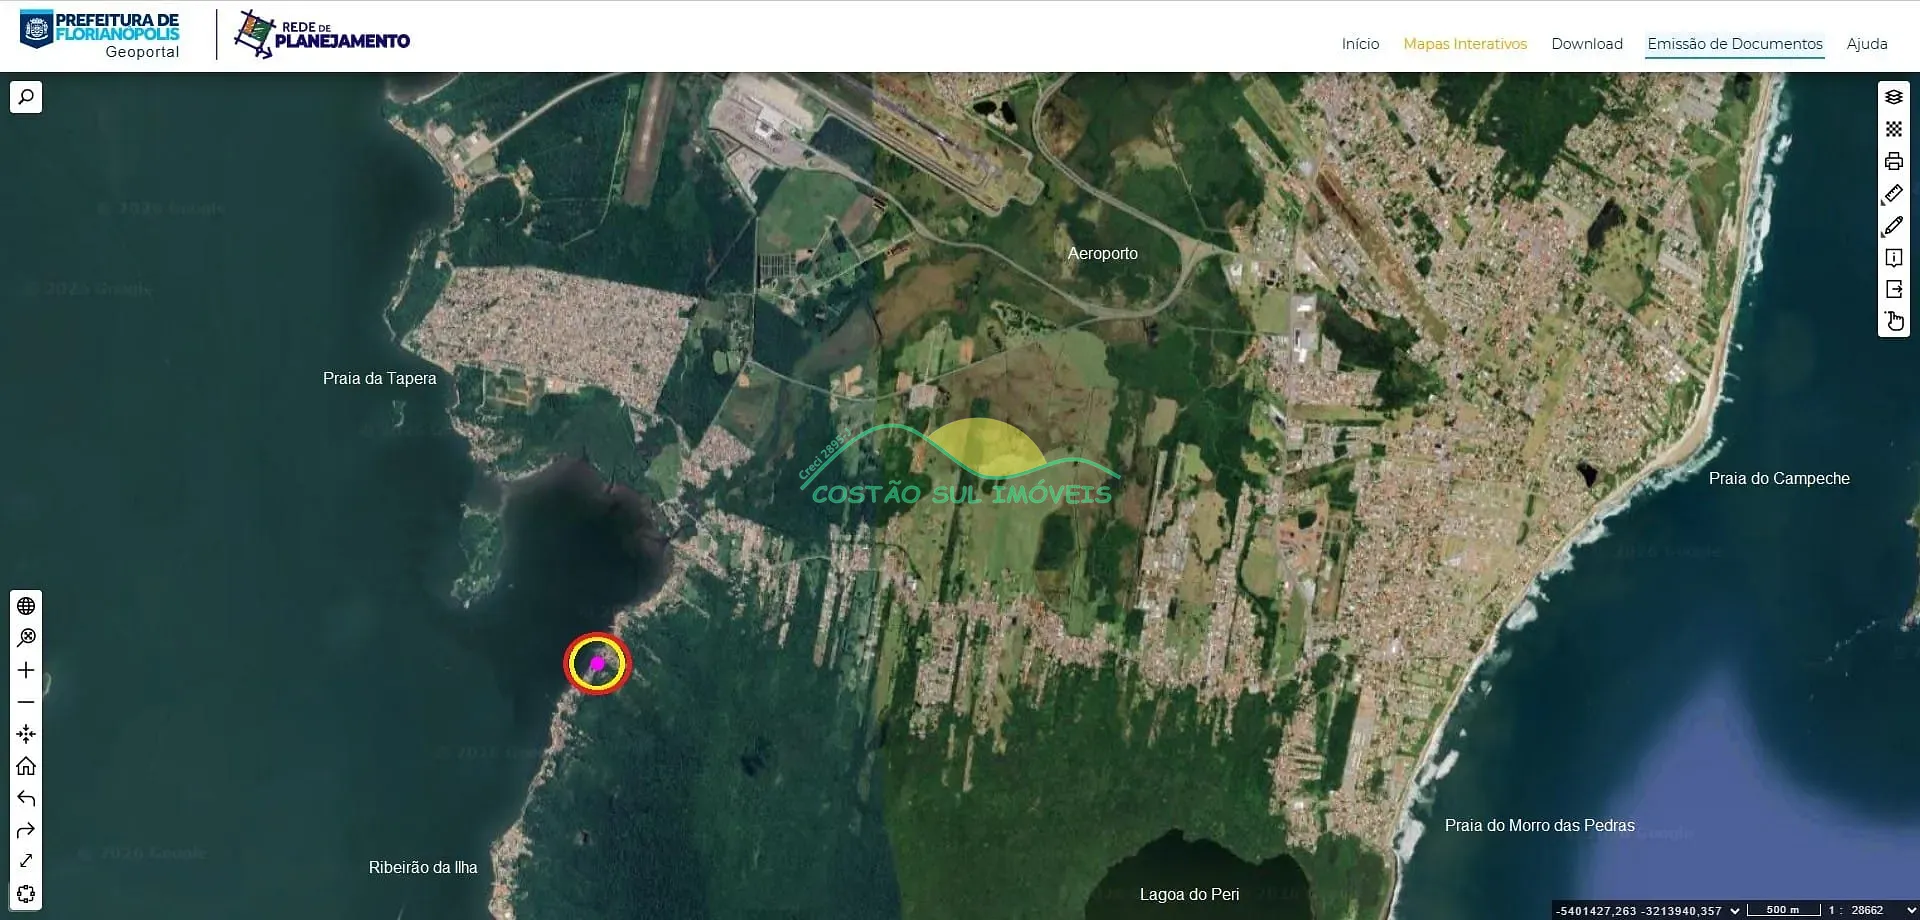Expand the coordinate system dropdown arrow
This screenshot has width=1920, height=920.
pos(1735,911)
